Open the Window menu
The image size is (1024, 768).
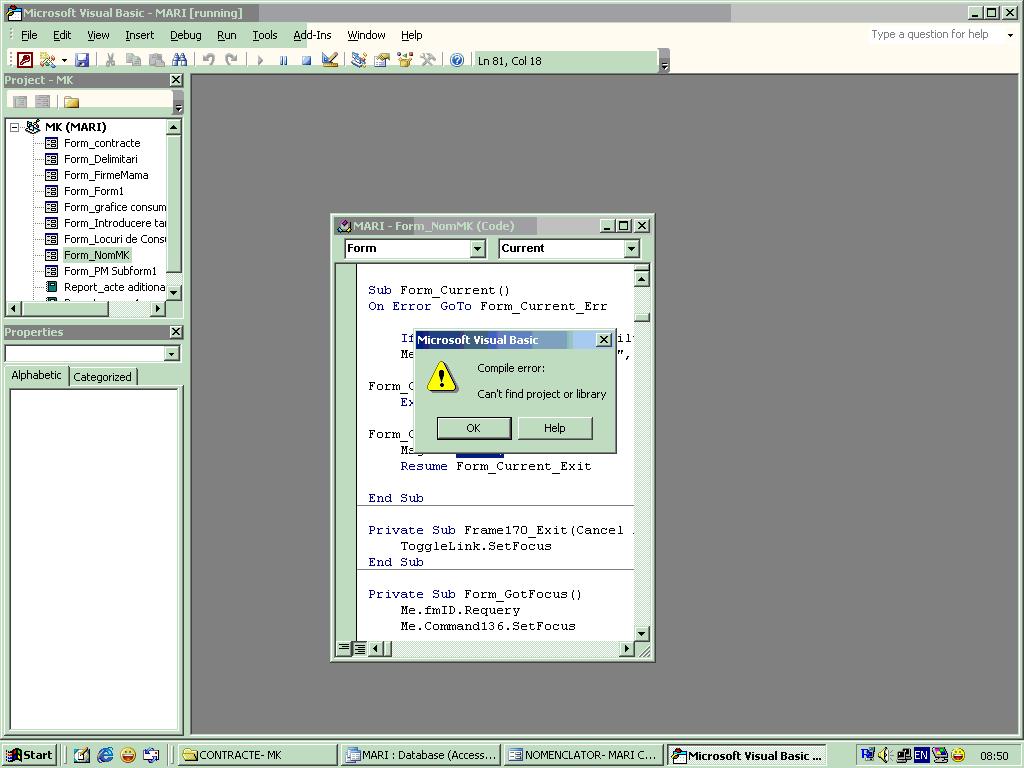pyautogui.click(x=366, y=35)
